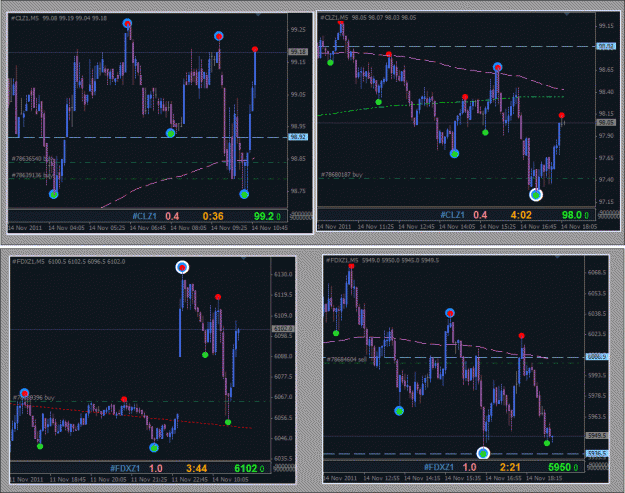Select the 6102.0 current price label

click(x=283, y=329)
